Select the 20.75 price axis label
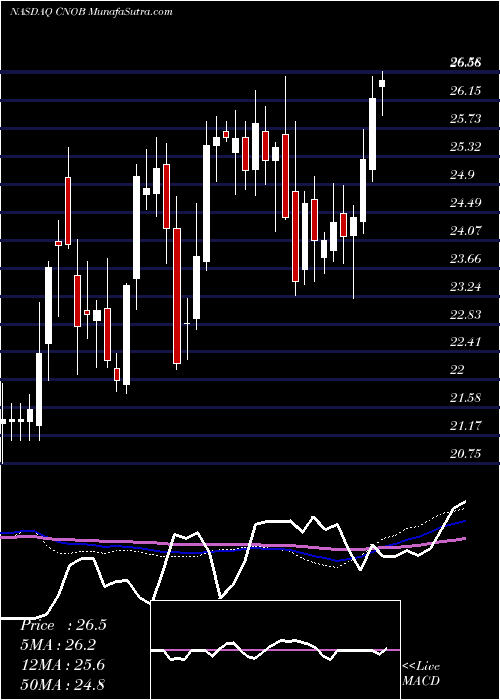Screen dimensions: 500x700 465,454
